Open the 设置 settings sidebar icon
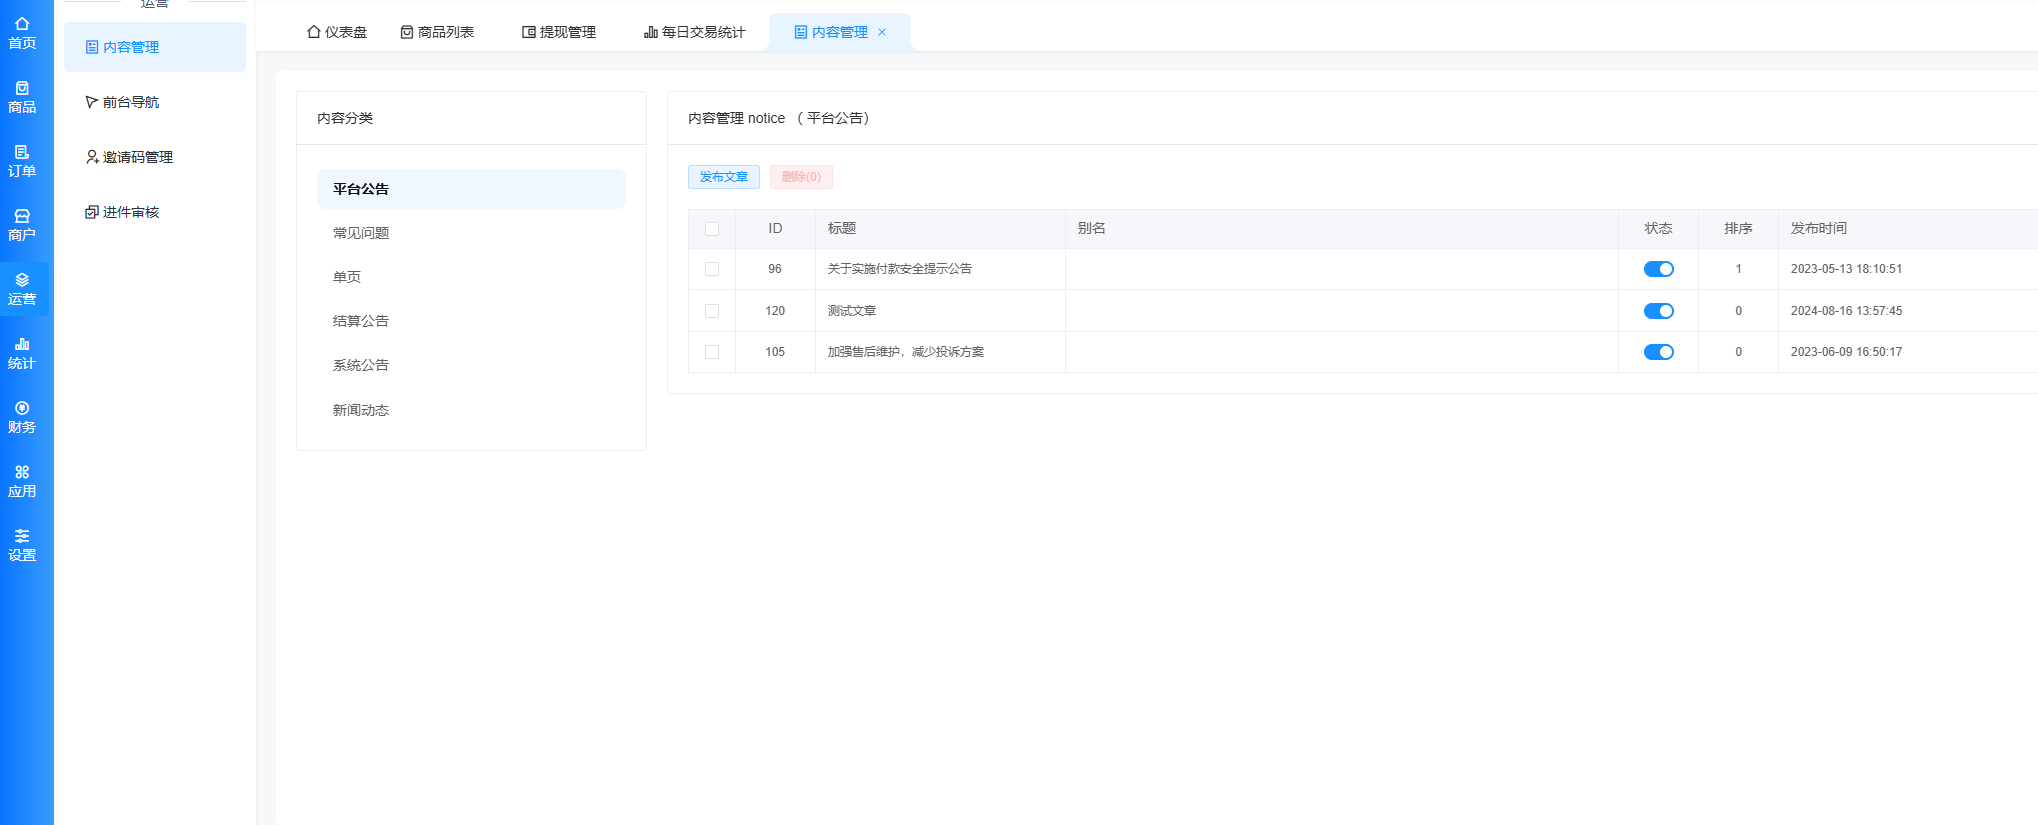Screen dimensions: 2038x825 (x=22, y=545)
